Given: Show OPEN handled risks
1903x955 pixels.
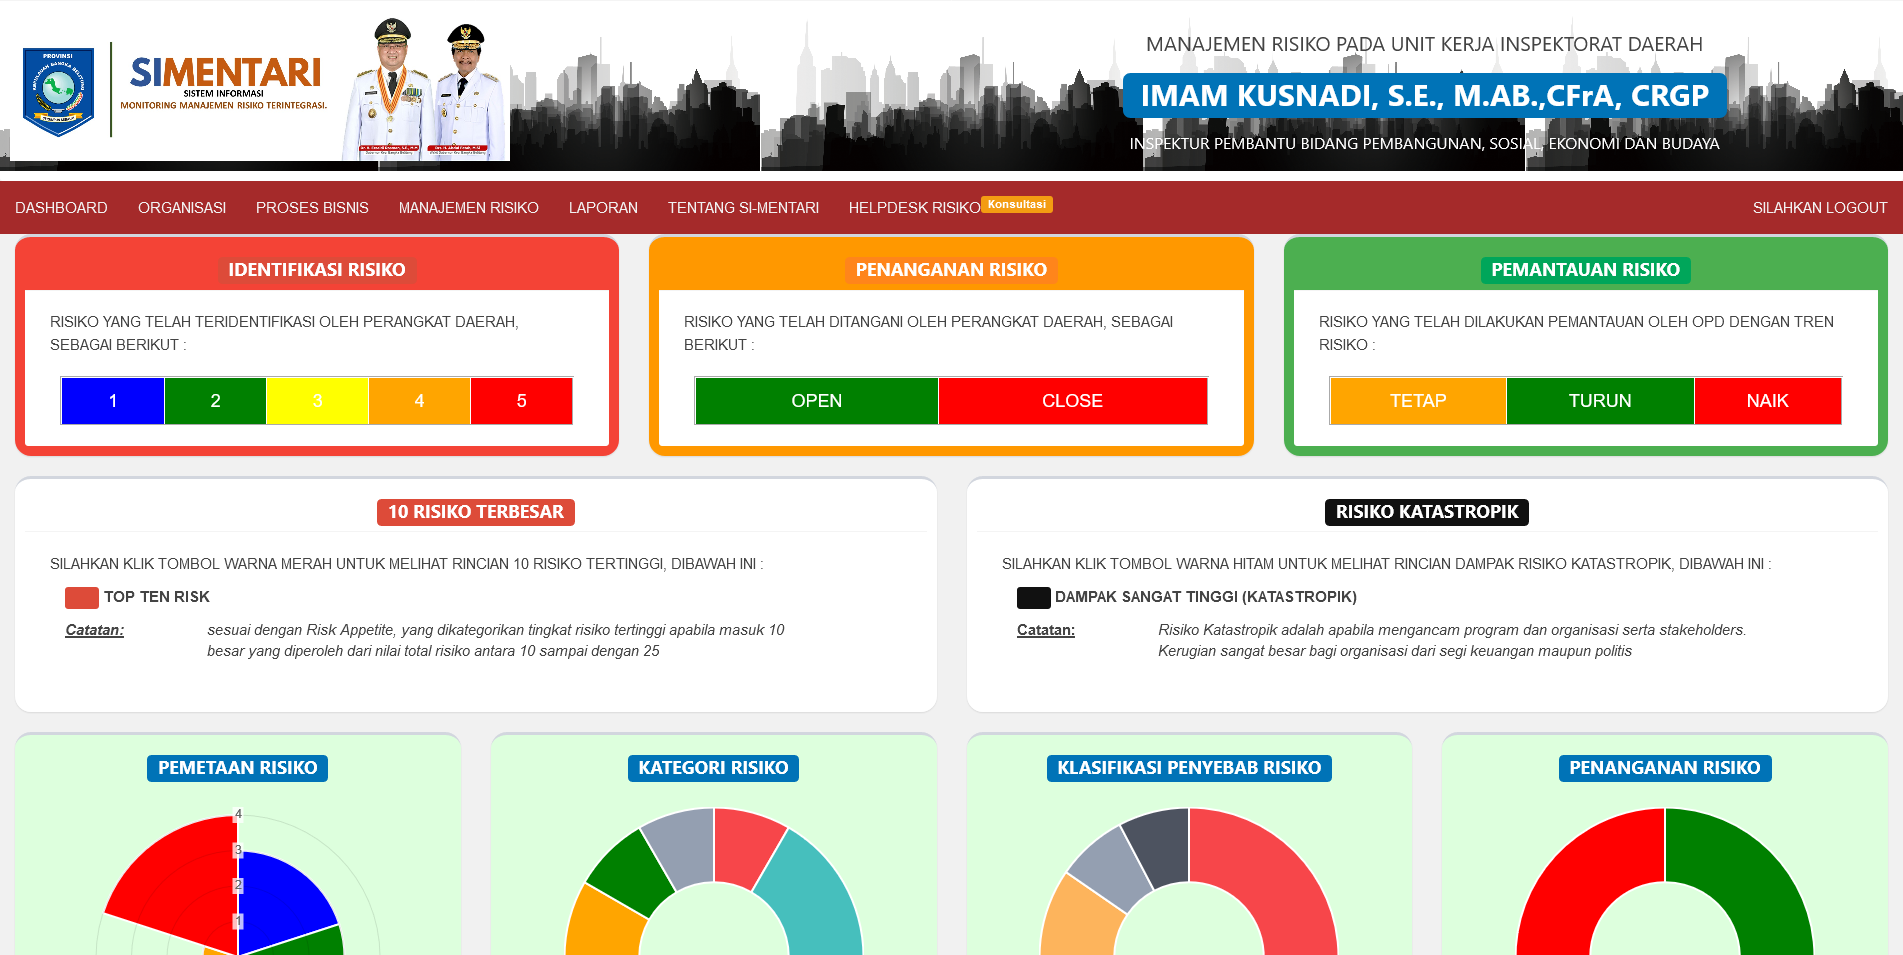Looking at the screenshot, I should pyautogui.click(x=816, y=401).
